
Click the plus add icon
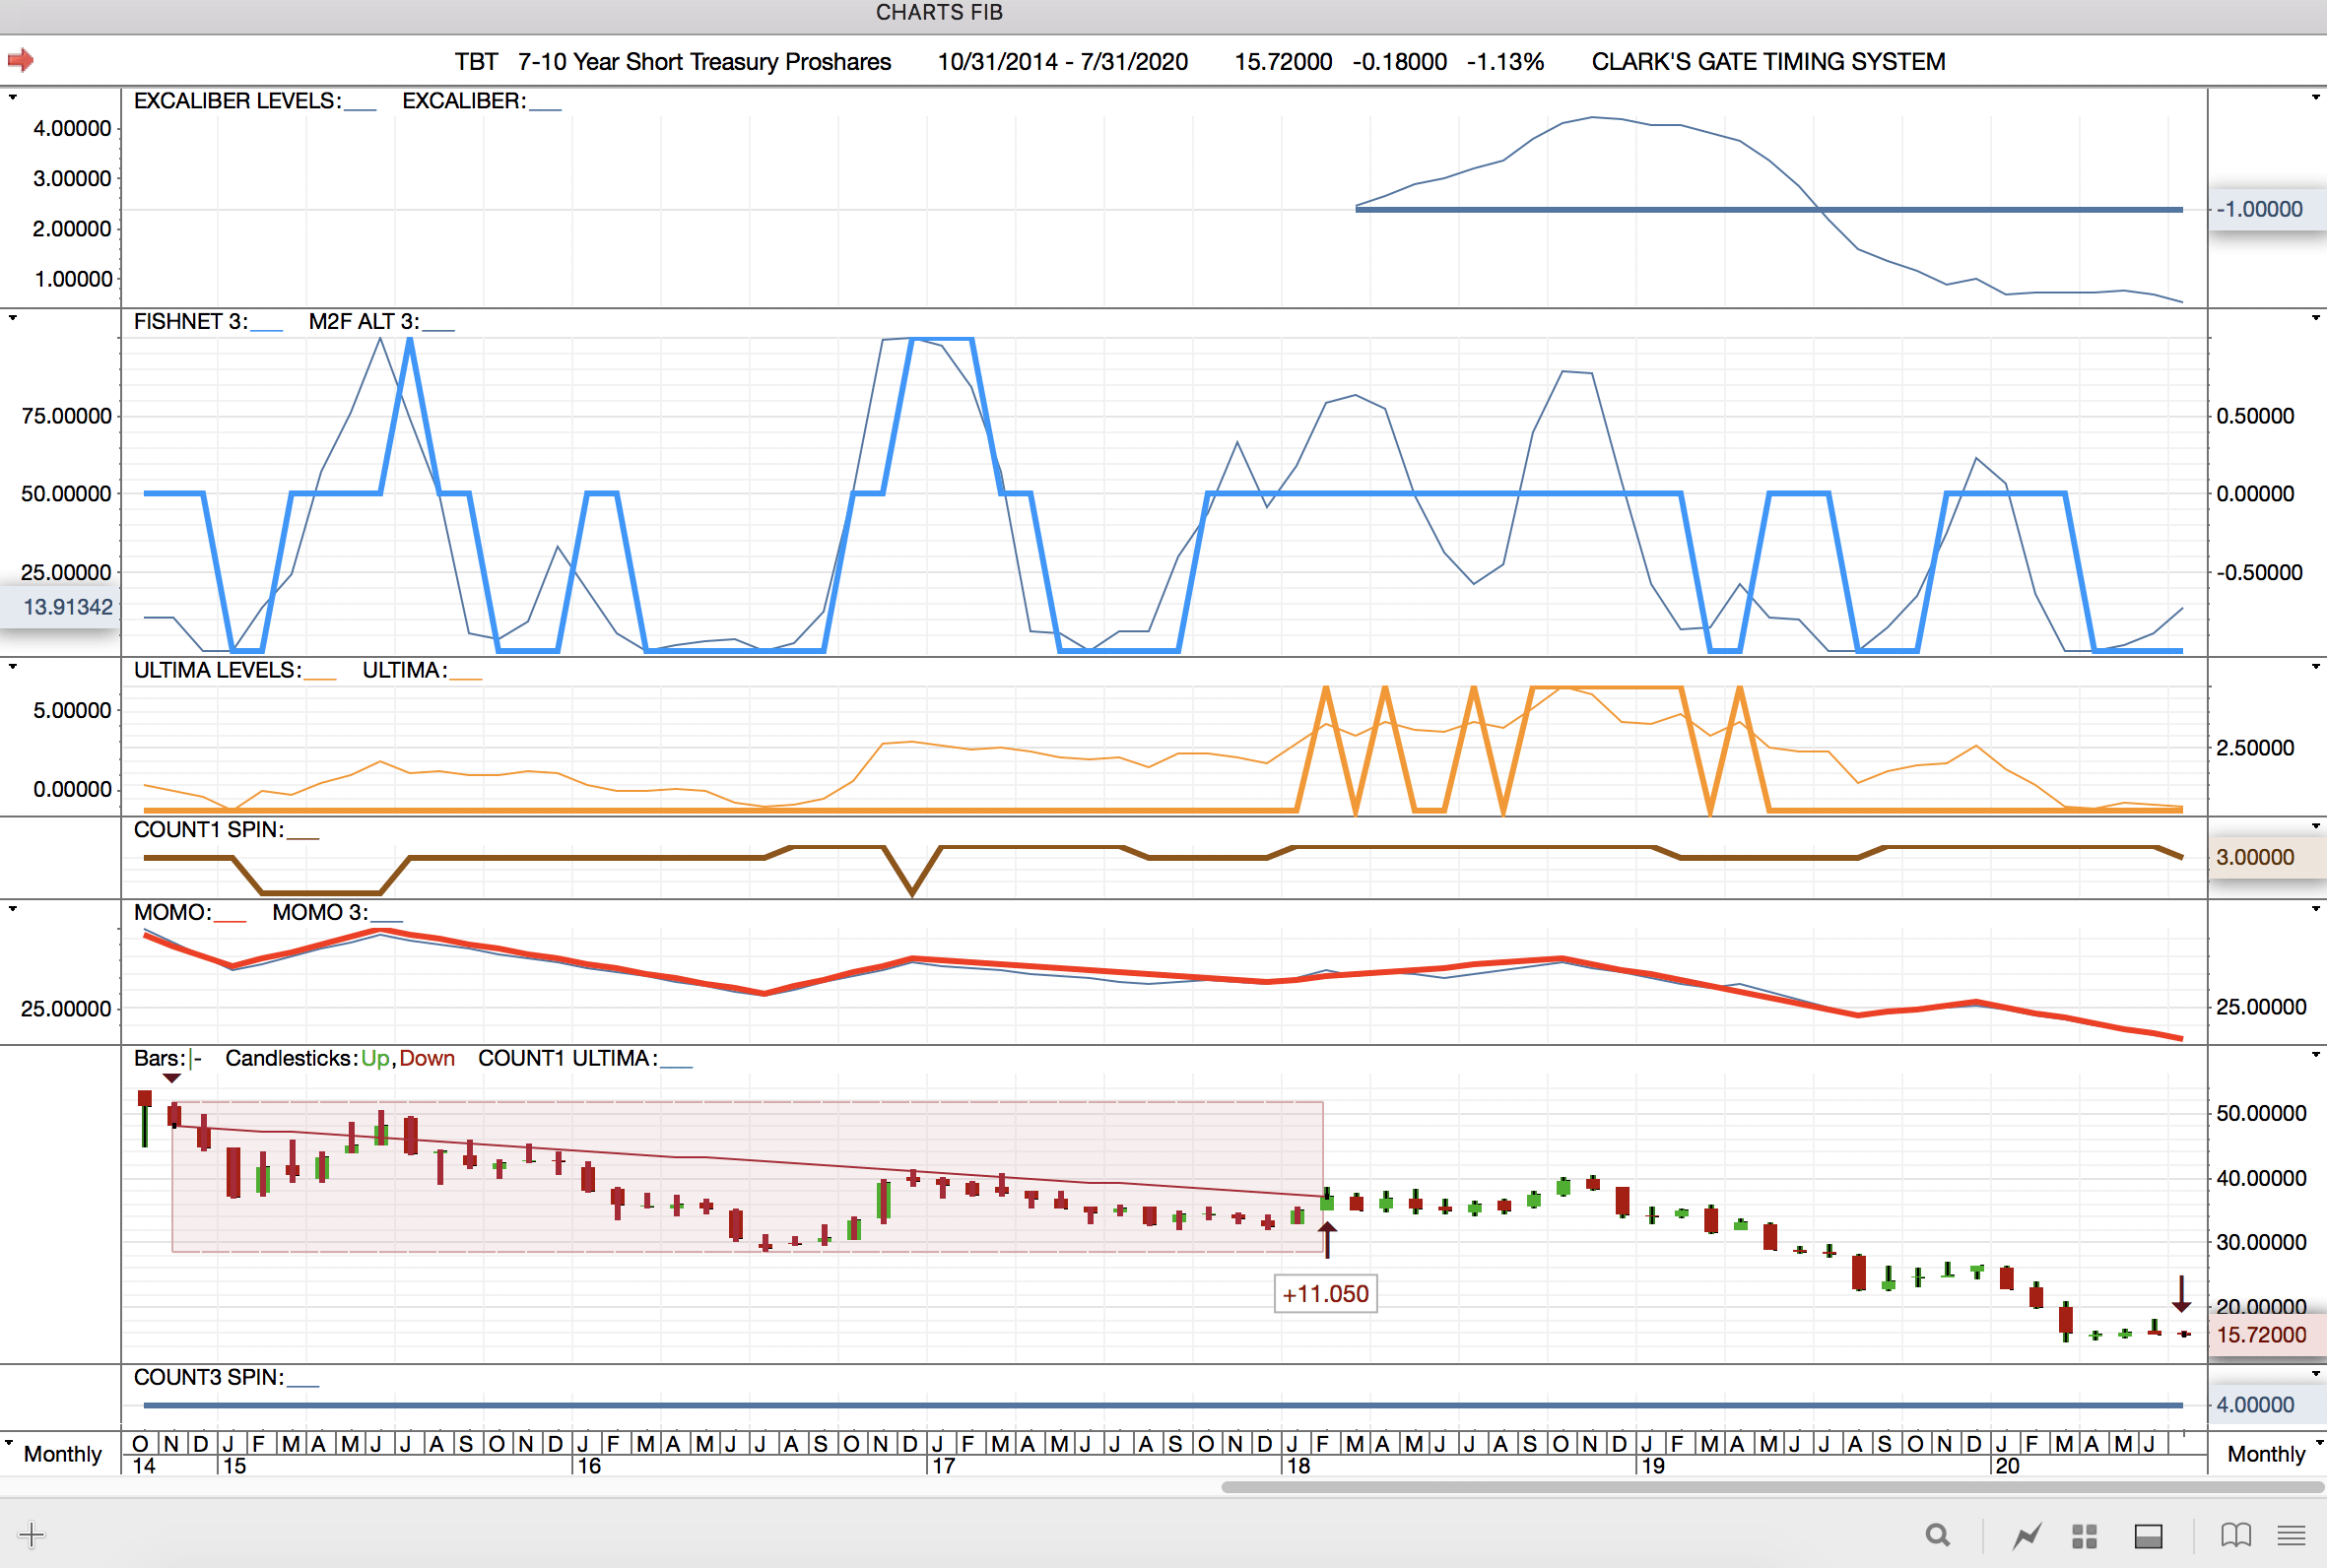[31, 1535]
